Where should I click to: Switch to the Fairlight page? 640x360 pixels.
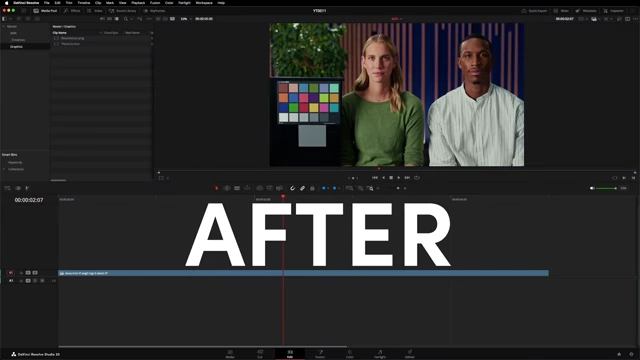point(380,354)
